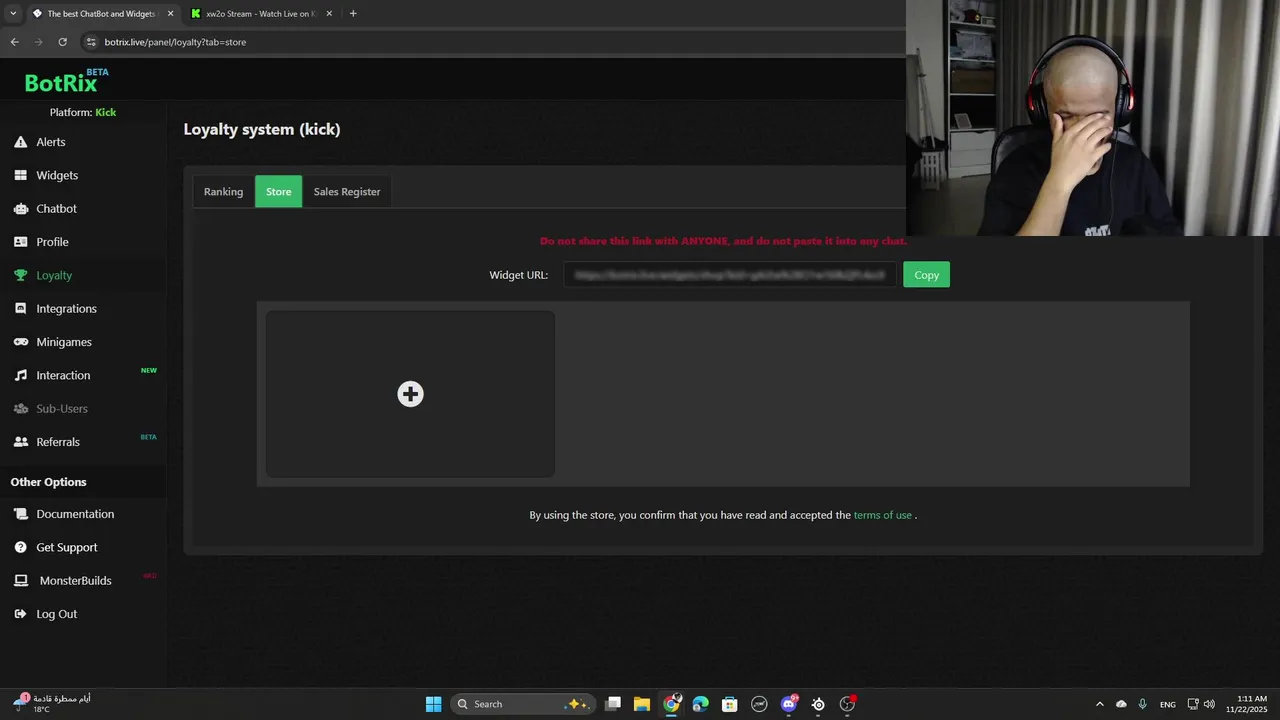The height and width of the screenshot is (720, 1280).
Task: Open OBS Studio from taskbar
Action: point(848,704)
